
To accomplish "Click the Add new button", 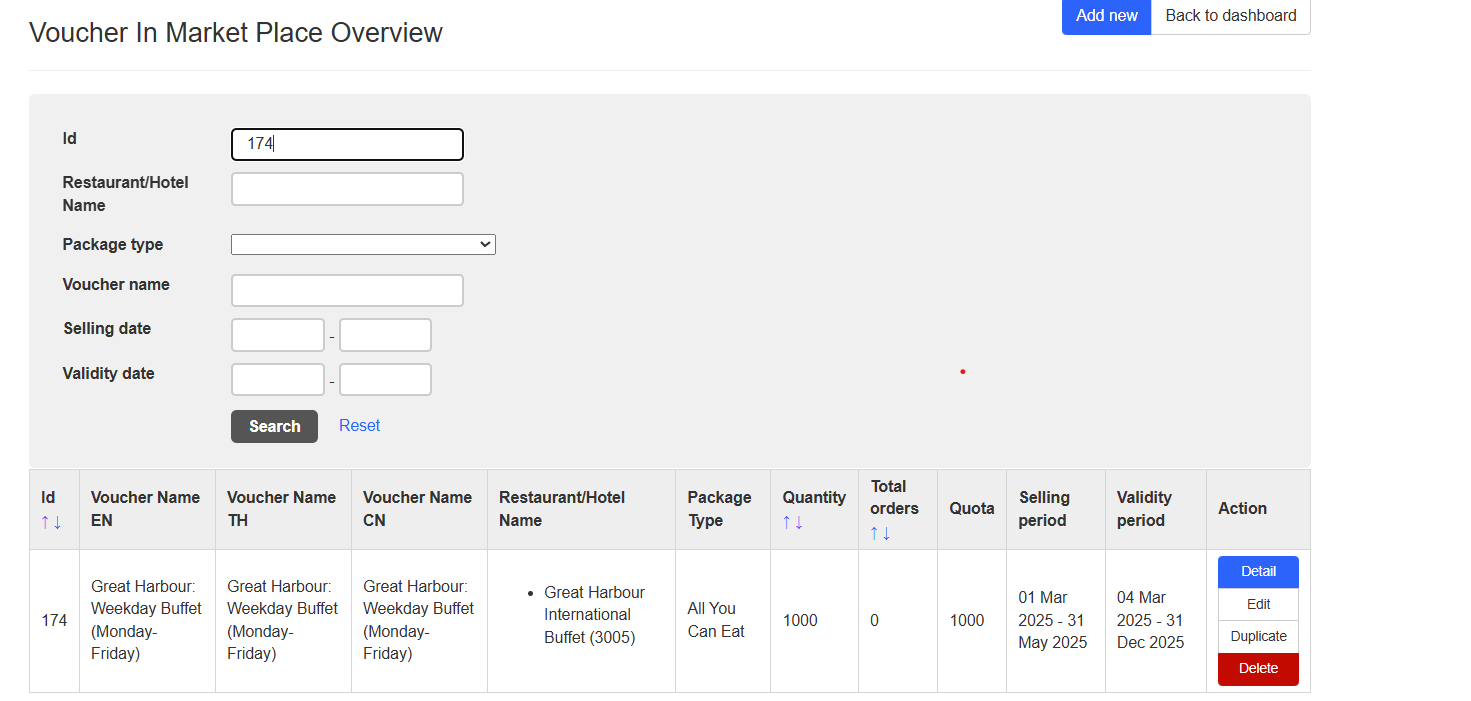I will (x=1106, y=16).
